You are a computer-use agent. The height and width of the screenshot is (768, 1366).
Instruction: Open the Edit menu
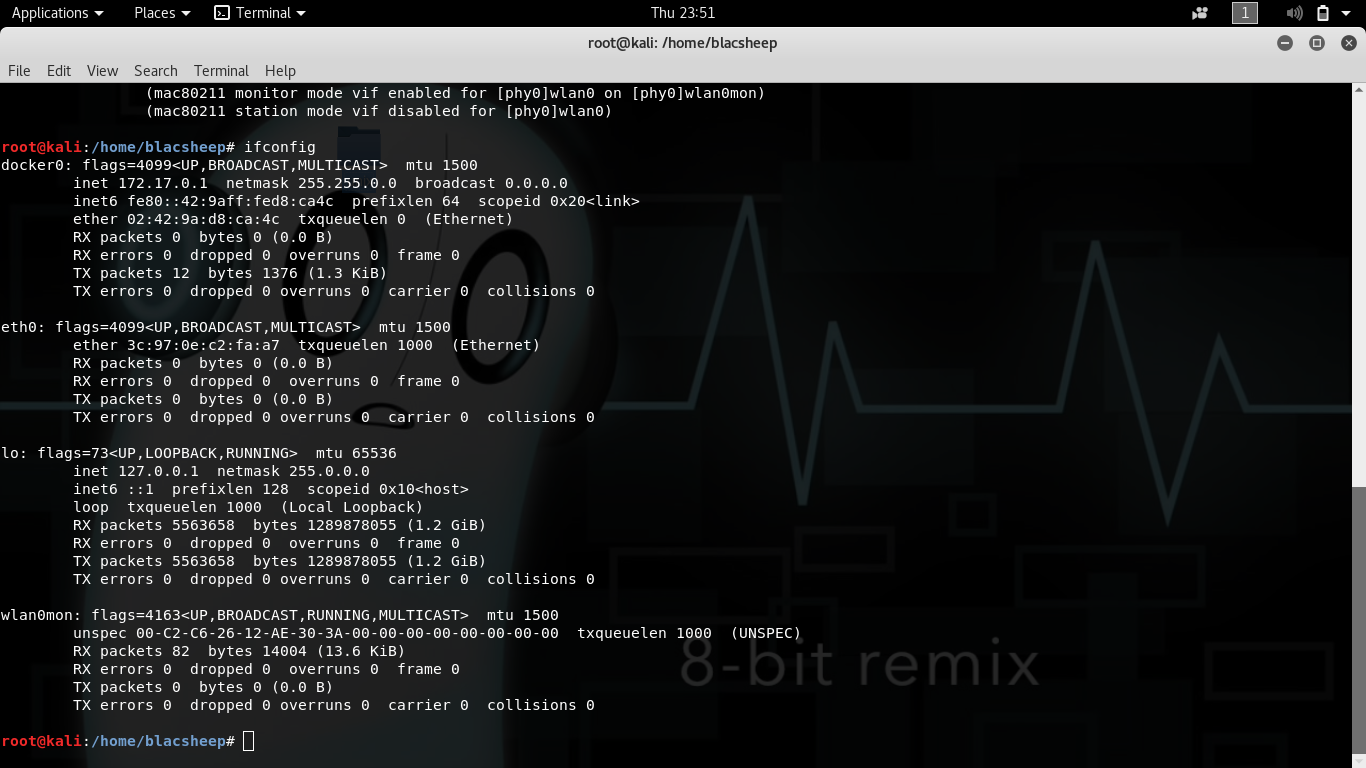(x=59, y=71)
